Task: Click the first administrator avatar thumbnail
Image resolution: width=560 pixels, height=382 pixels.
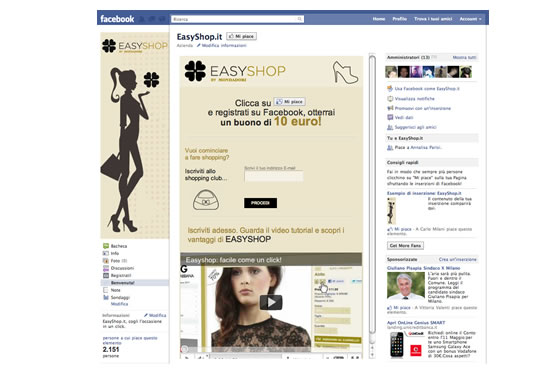Action: point(391,72)
